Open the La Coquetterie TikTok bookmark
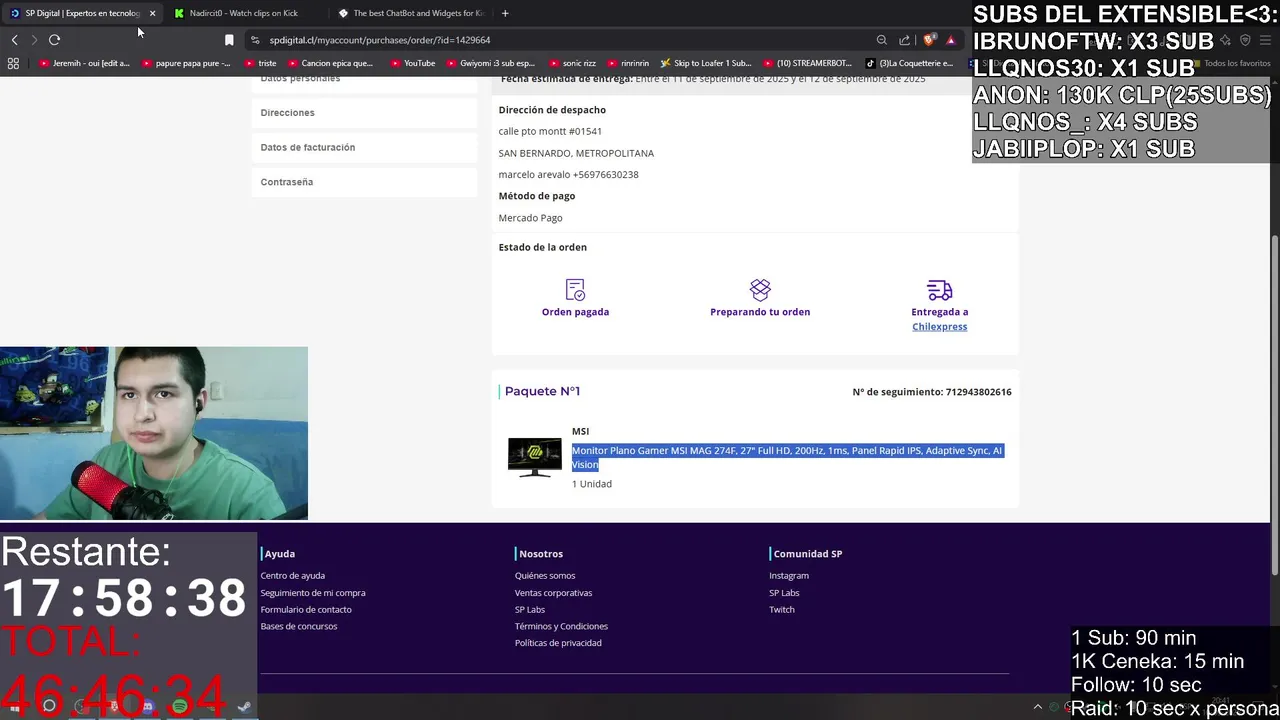The height and width of the screenshot is (720, 1280). 909,63
